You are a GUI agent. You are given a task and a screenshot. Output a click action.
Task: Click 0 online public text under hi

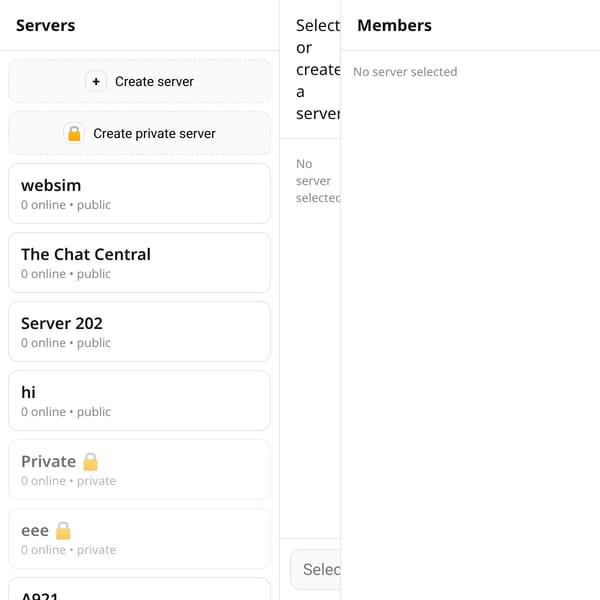(66, 412)
